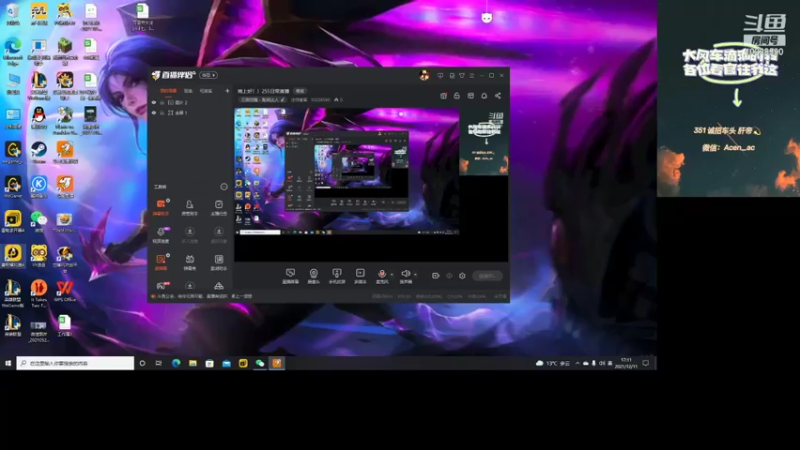Open the checkbox-square tool in toolbox top row
The height and width of the screenshot is (450, 800).
219,207
